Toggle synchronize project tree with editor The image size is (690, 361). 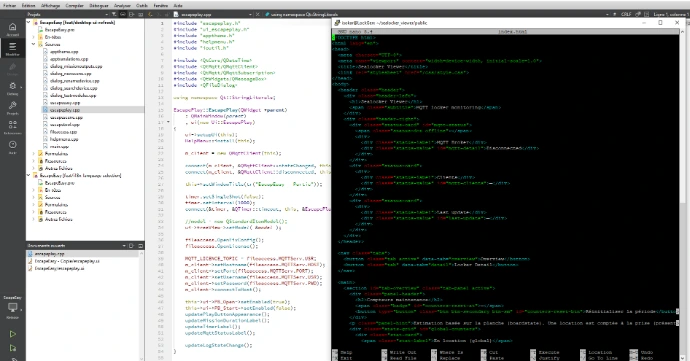[123, 14]
